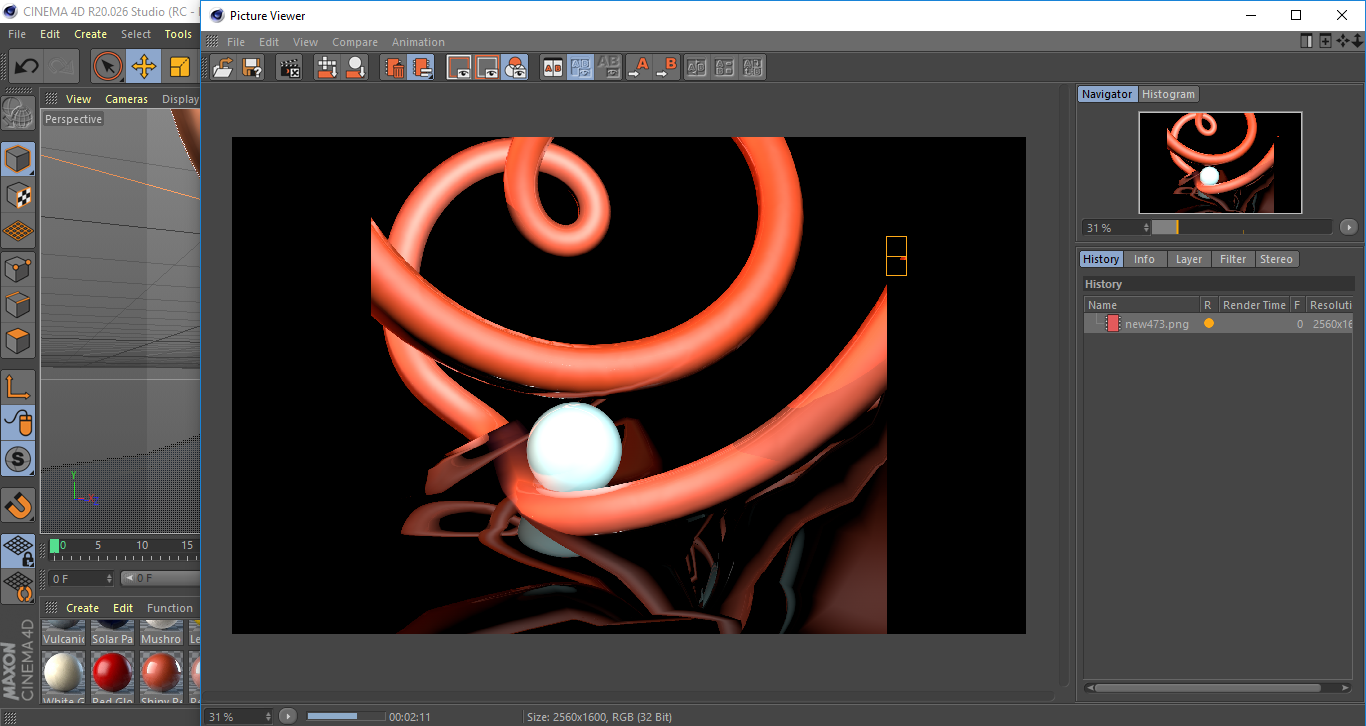Set current image as B
This screenshot has height=726, width=1366.
(x=667, y=68)
